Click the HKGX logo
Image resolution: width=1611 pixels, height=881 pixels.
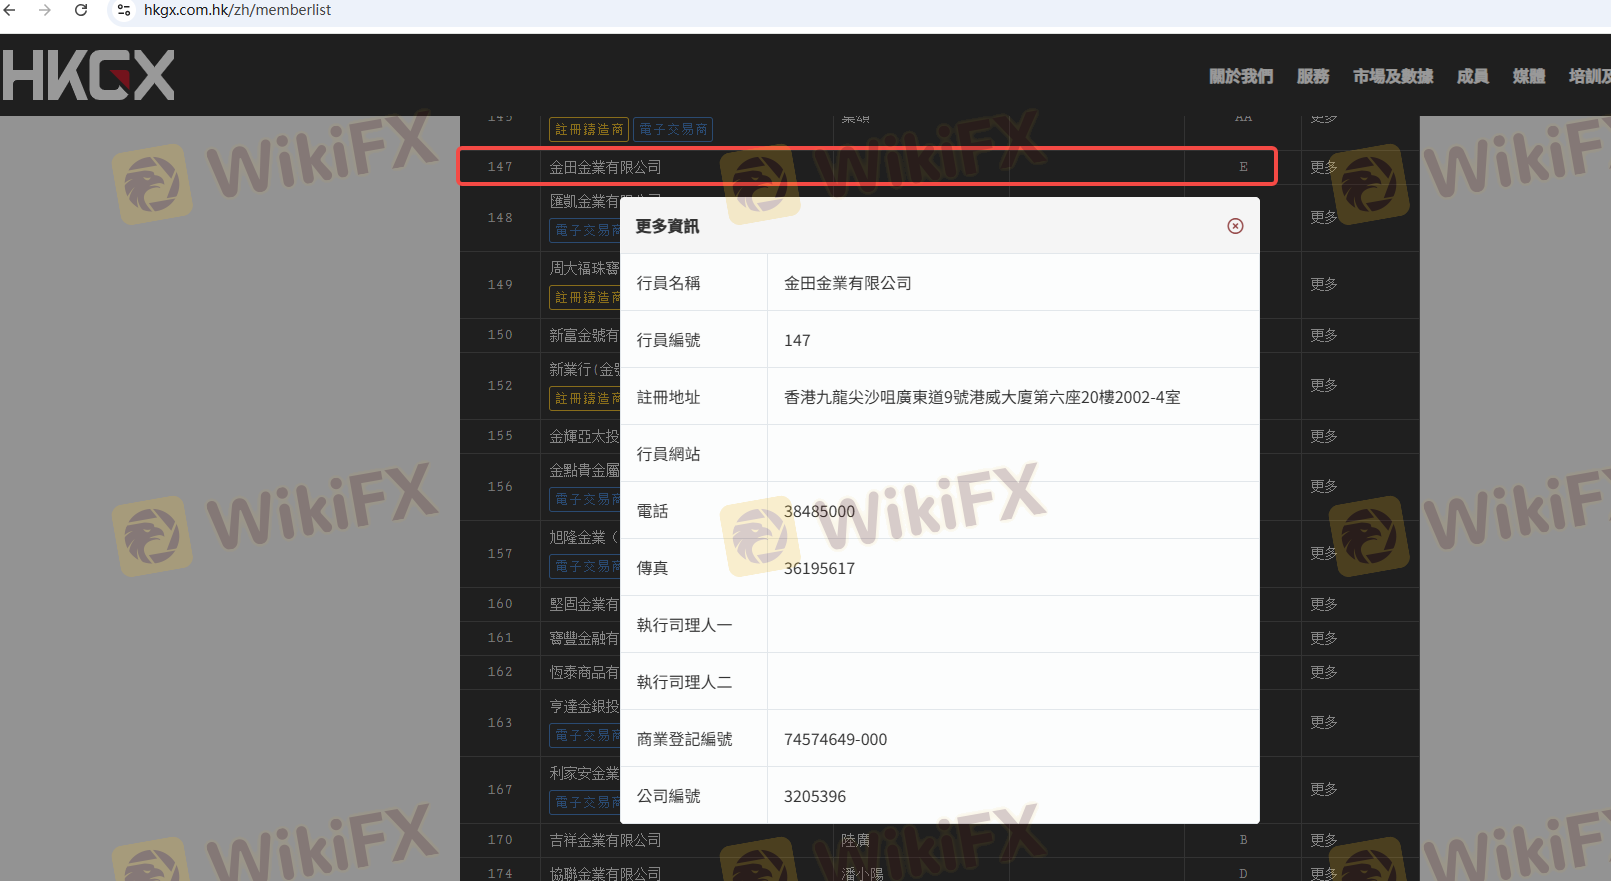point(89,76)
